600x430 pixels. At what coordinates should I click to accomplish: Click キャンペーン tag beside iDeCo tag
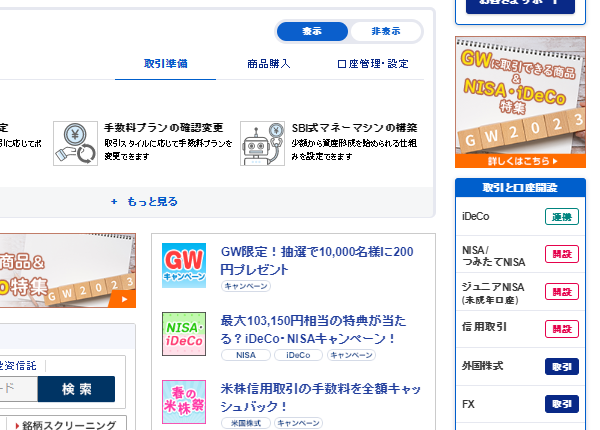(351, 355)
